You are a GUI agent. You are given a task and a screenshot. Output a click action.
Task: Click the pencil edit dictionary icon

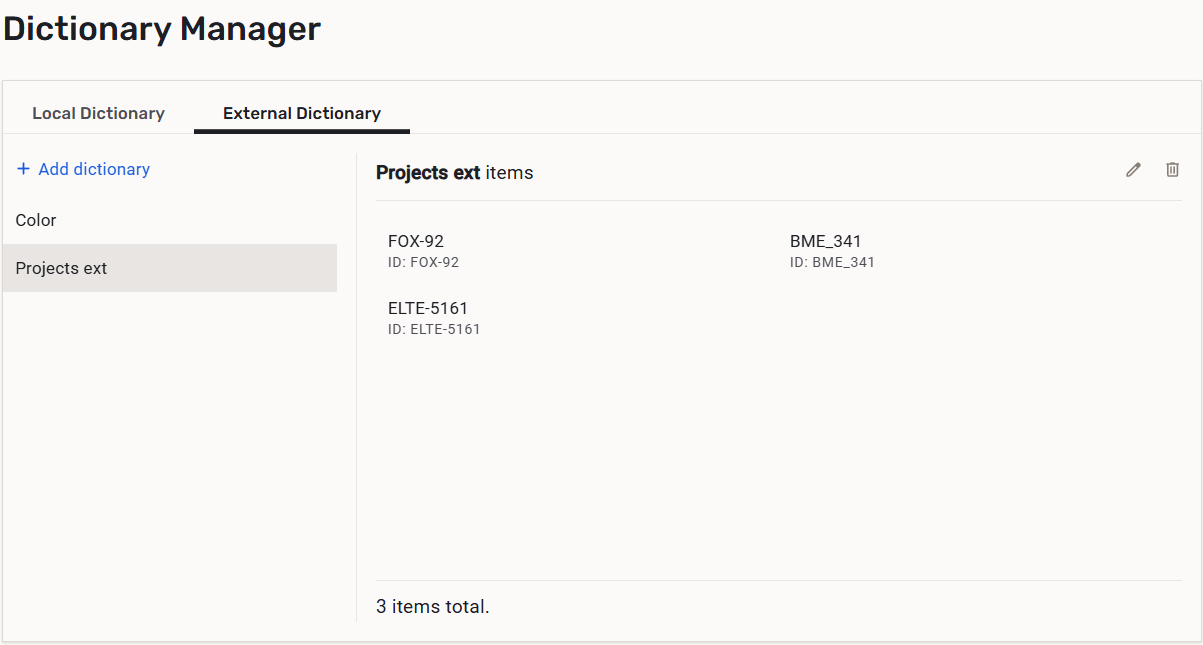point(1133,170)
